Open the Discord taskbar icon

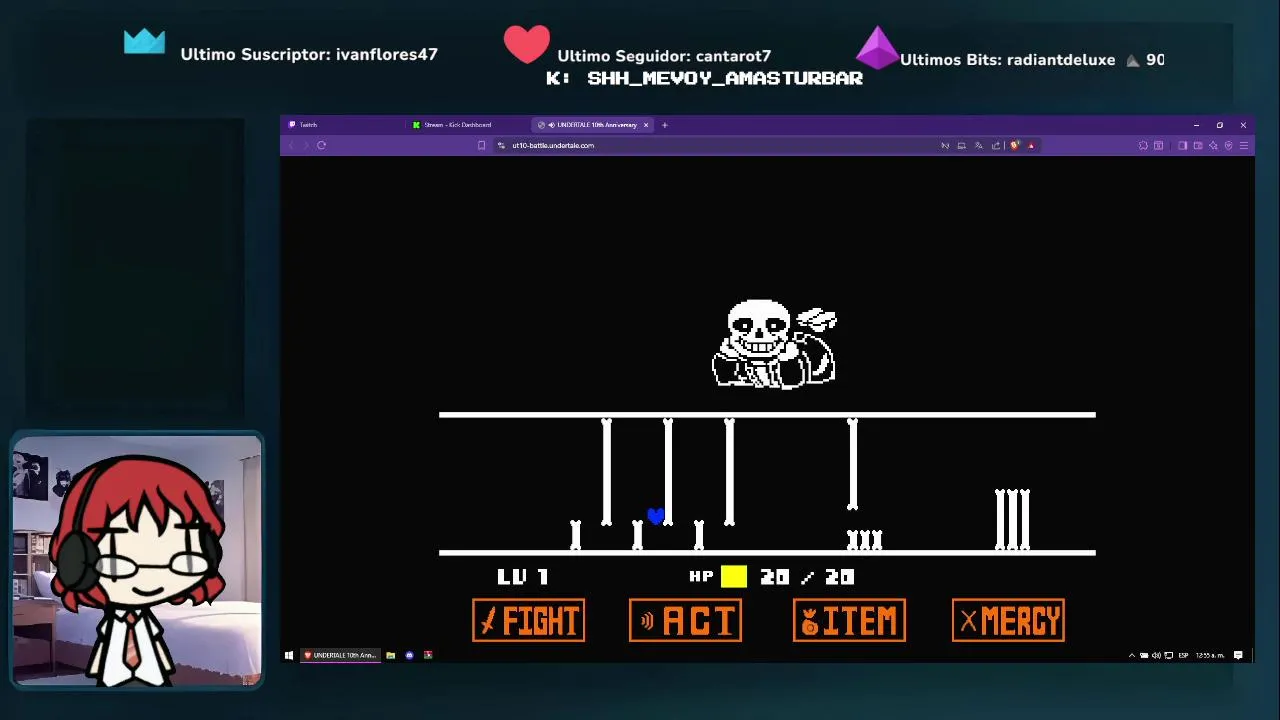pyautogui.click(x=409, y=655)
